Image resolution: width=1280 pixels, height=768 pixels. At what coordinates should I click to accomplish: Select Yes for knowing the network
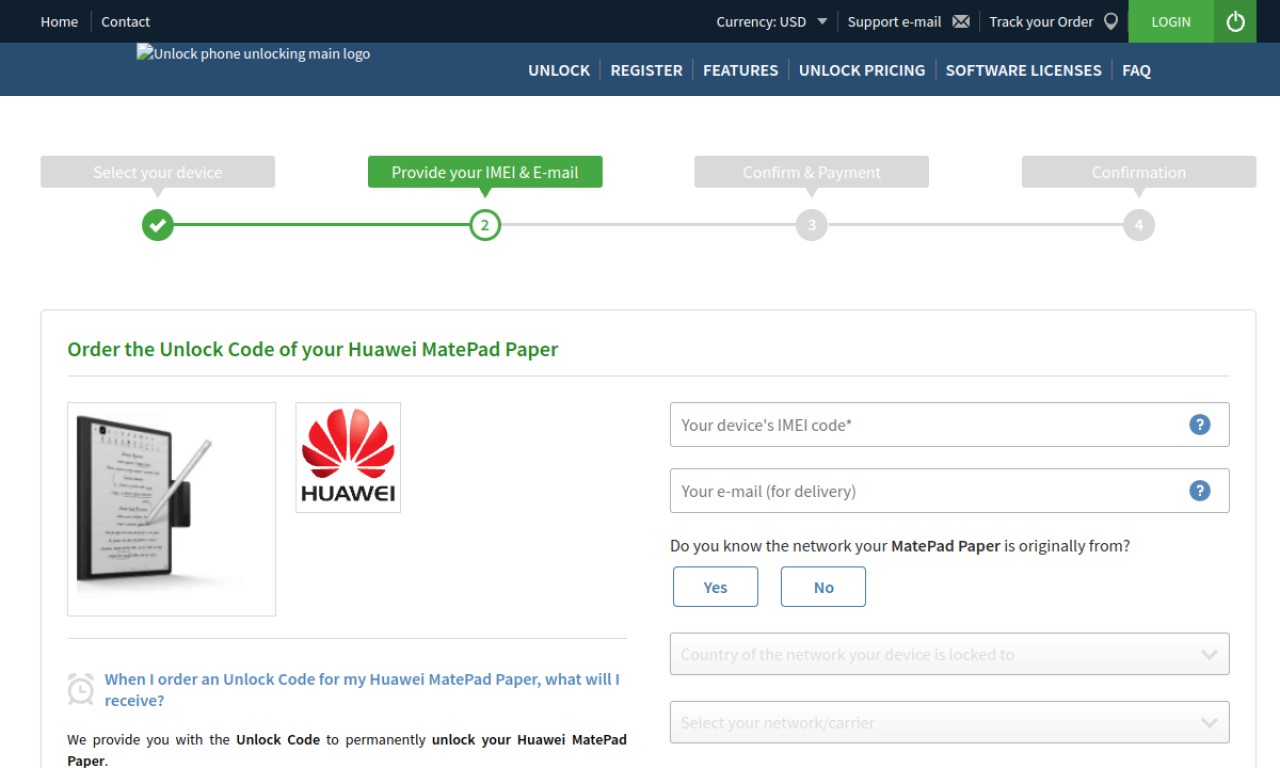[715, 587]
